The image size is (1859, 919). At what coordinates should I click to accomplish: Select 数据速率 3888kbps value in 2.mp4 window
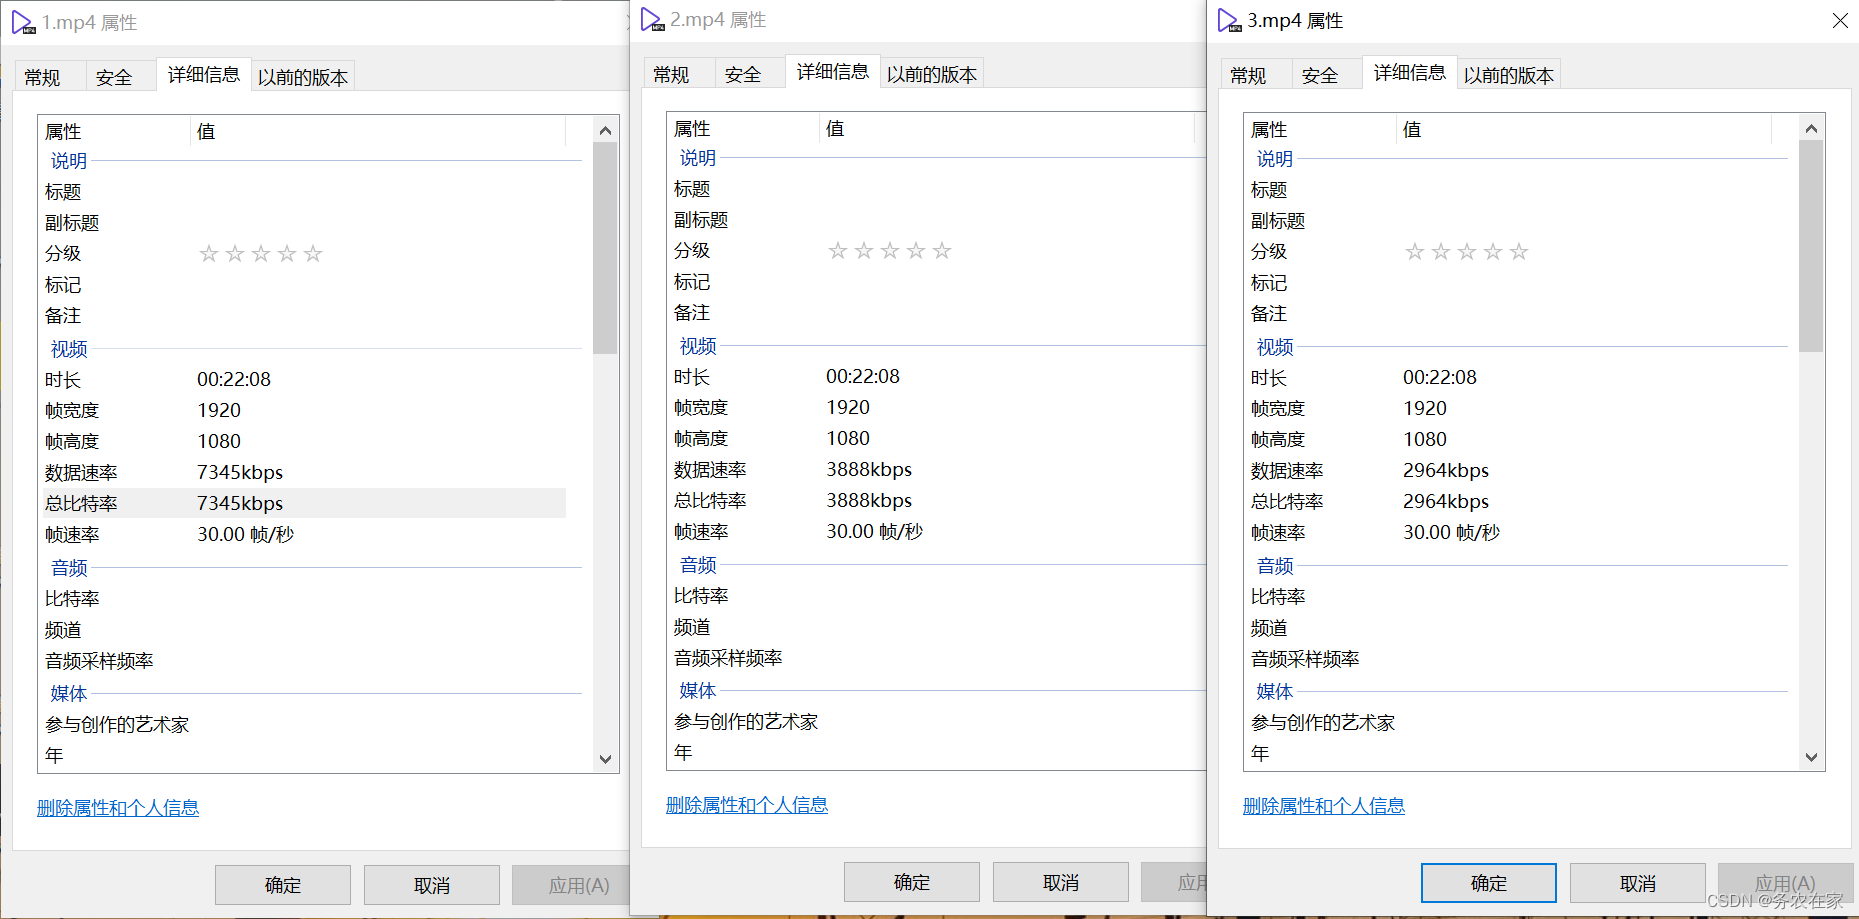[x=869, y=469]
